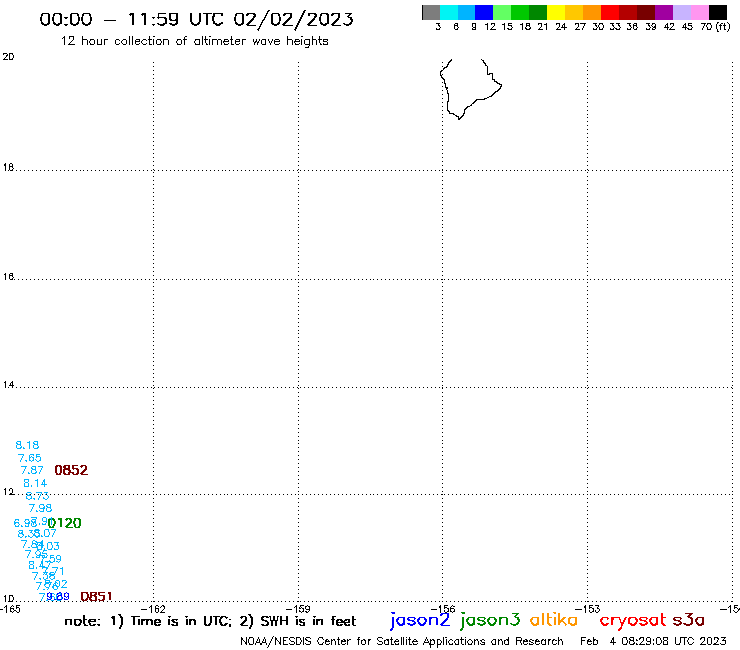Click the wave height value '8.73'
The height and width of the screenshot is (650, 740).
coord(37,496)
